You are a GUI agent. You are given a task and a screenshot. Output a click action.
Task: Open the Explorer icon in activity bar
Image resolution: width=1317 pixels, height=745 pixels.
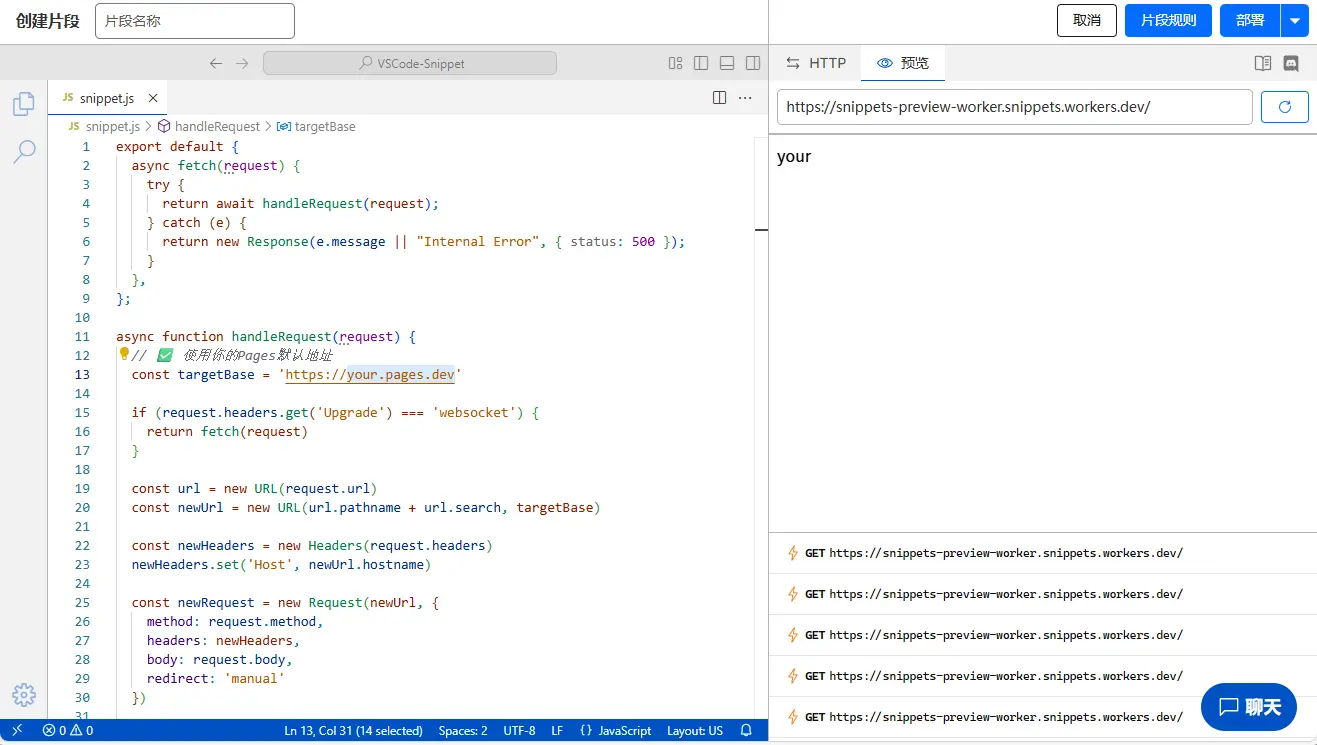point(24,104)
